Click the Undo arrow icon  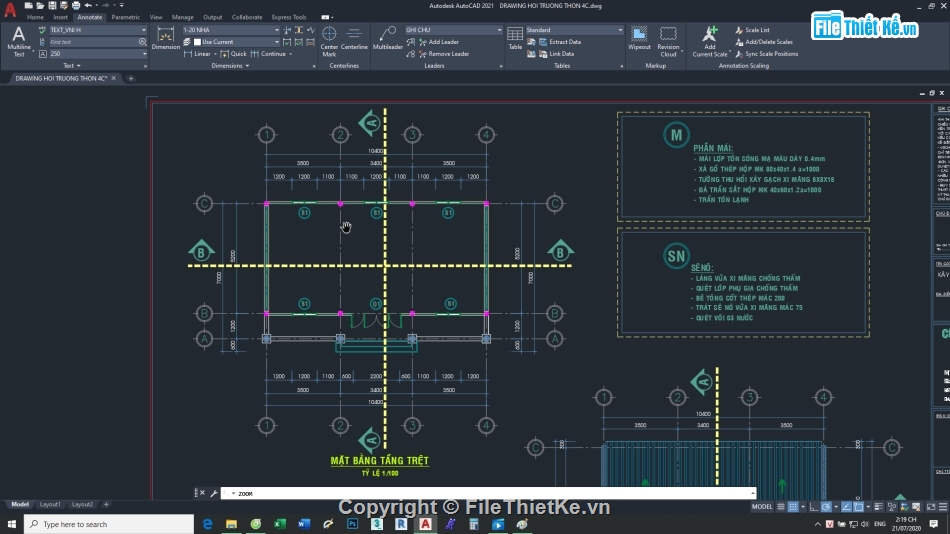(x=88, y=5)
